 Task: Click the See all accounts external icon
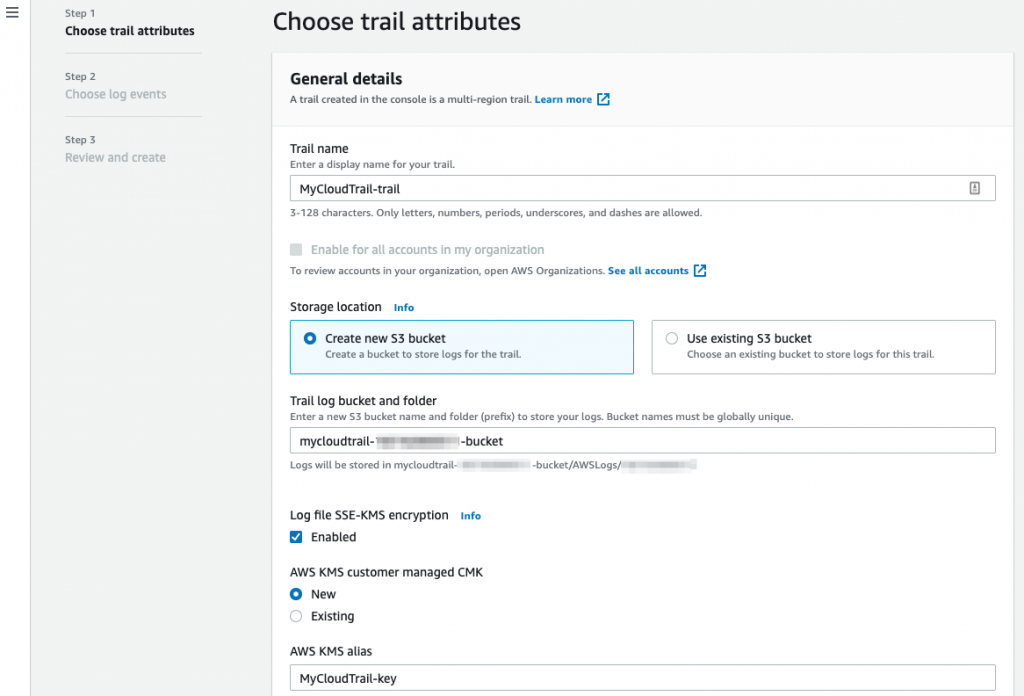699,270
